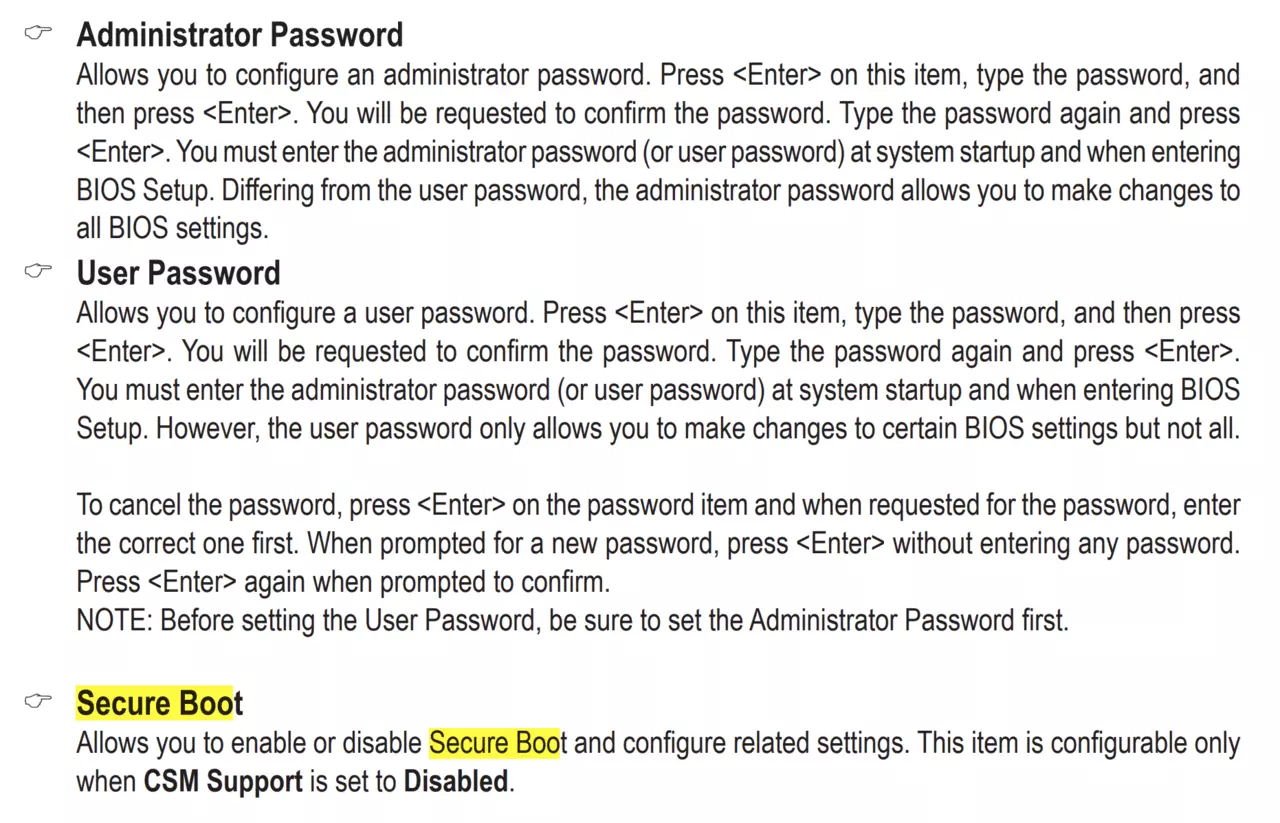
Task: Click the text 'Allows you to enable or disable'
Action: coord(249,743)
